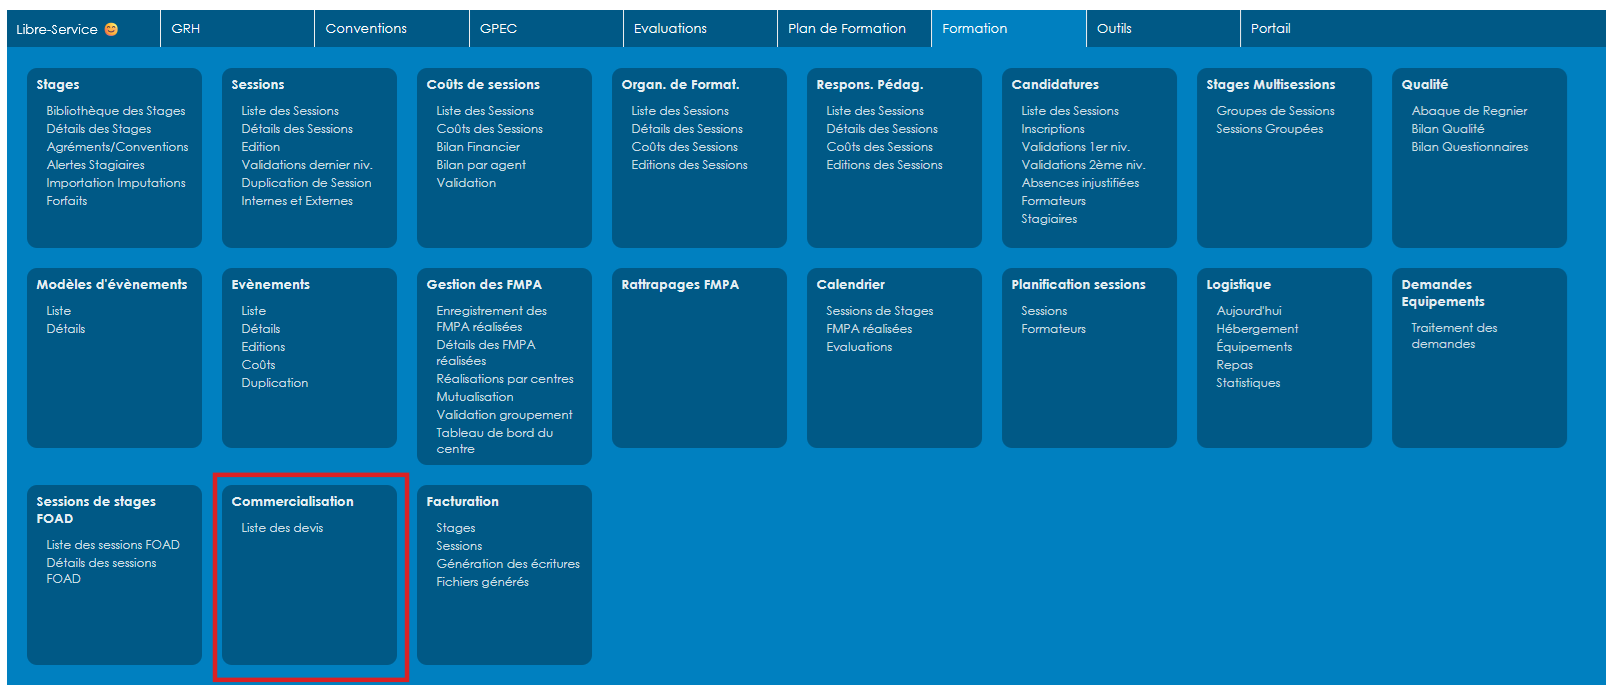
Task: Click the smiley icon beside Libre-Service
Action: [111, 29]
